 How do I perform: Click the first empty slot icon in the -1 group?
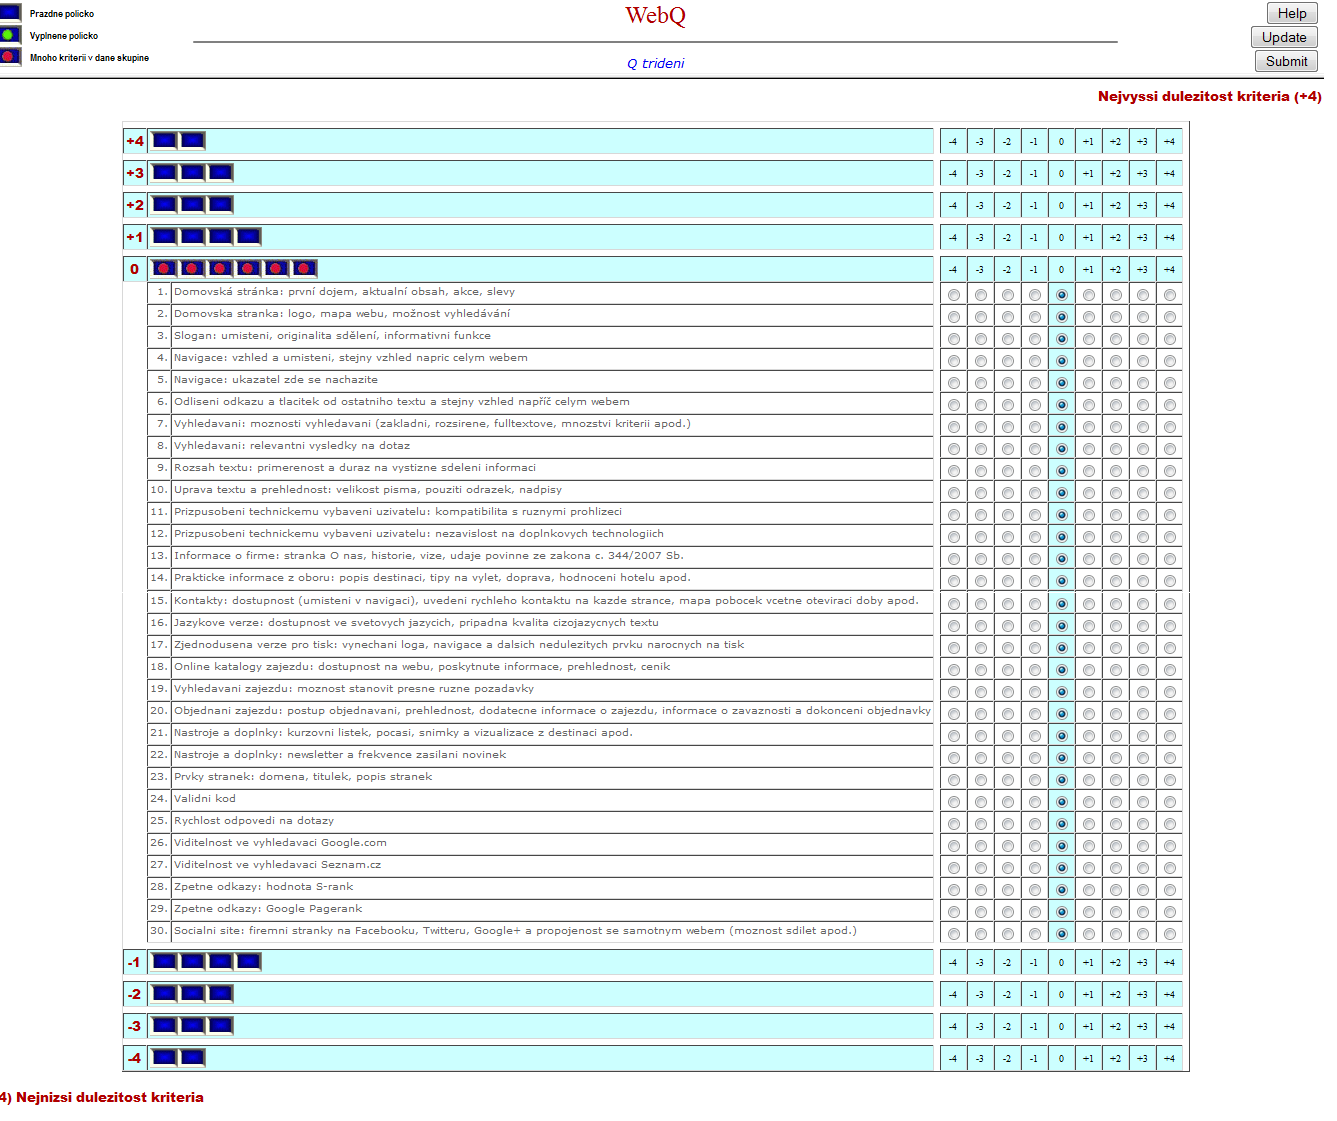coord(165,962)
